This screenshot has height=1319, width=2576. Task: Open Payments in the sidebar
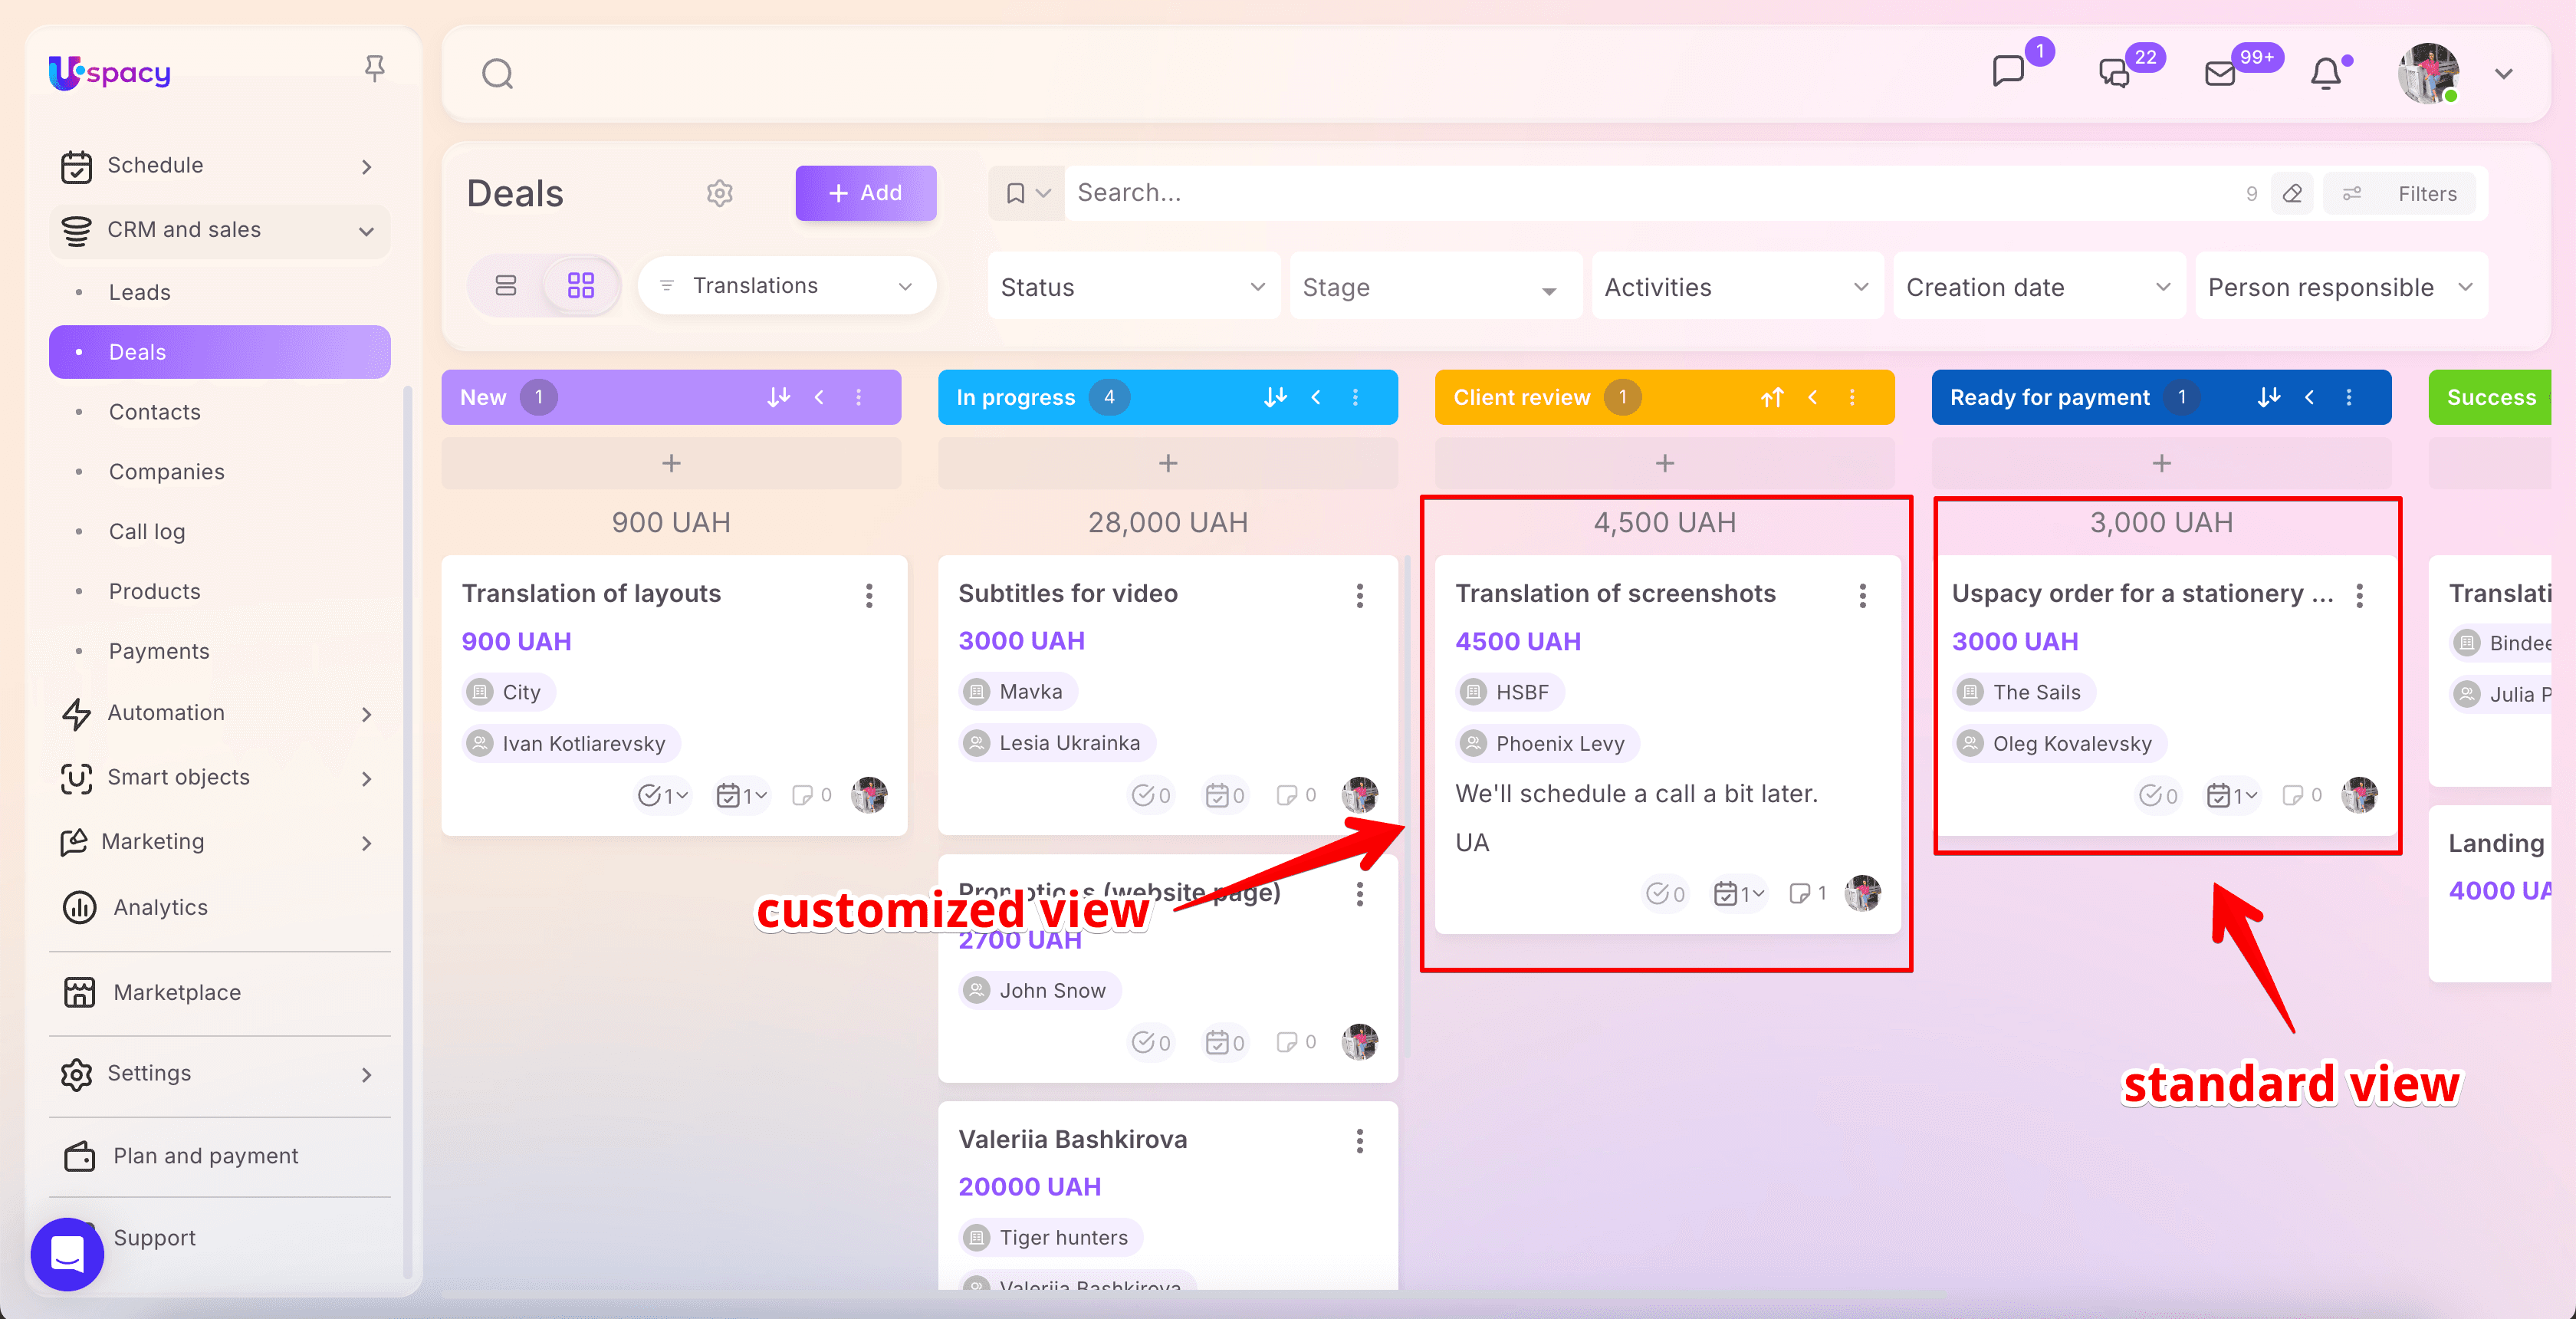click(x=159, y=651)
